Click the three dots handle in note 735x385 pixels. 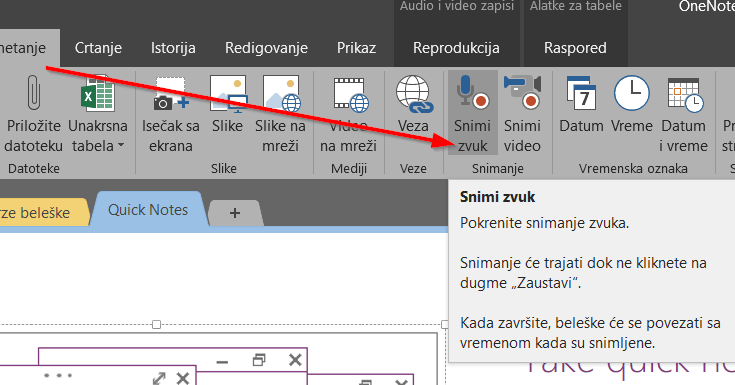pyautogui.click(x=58, y=375)
